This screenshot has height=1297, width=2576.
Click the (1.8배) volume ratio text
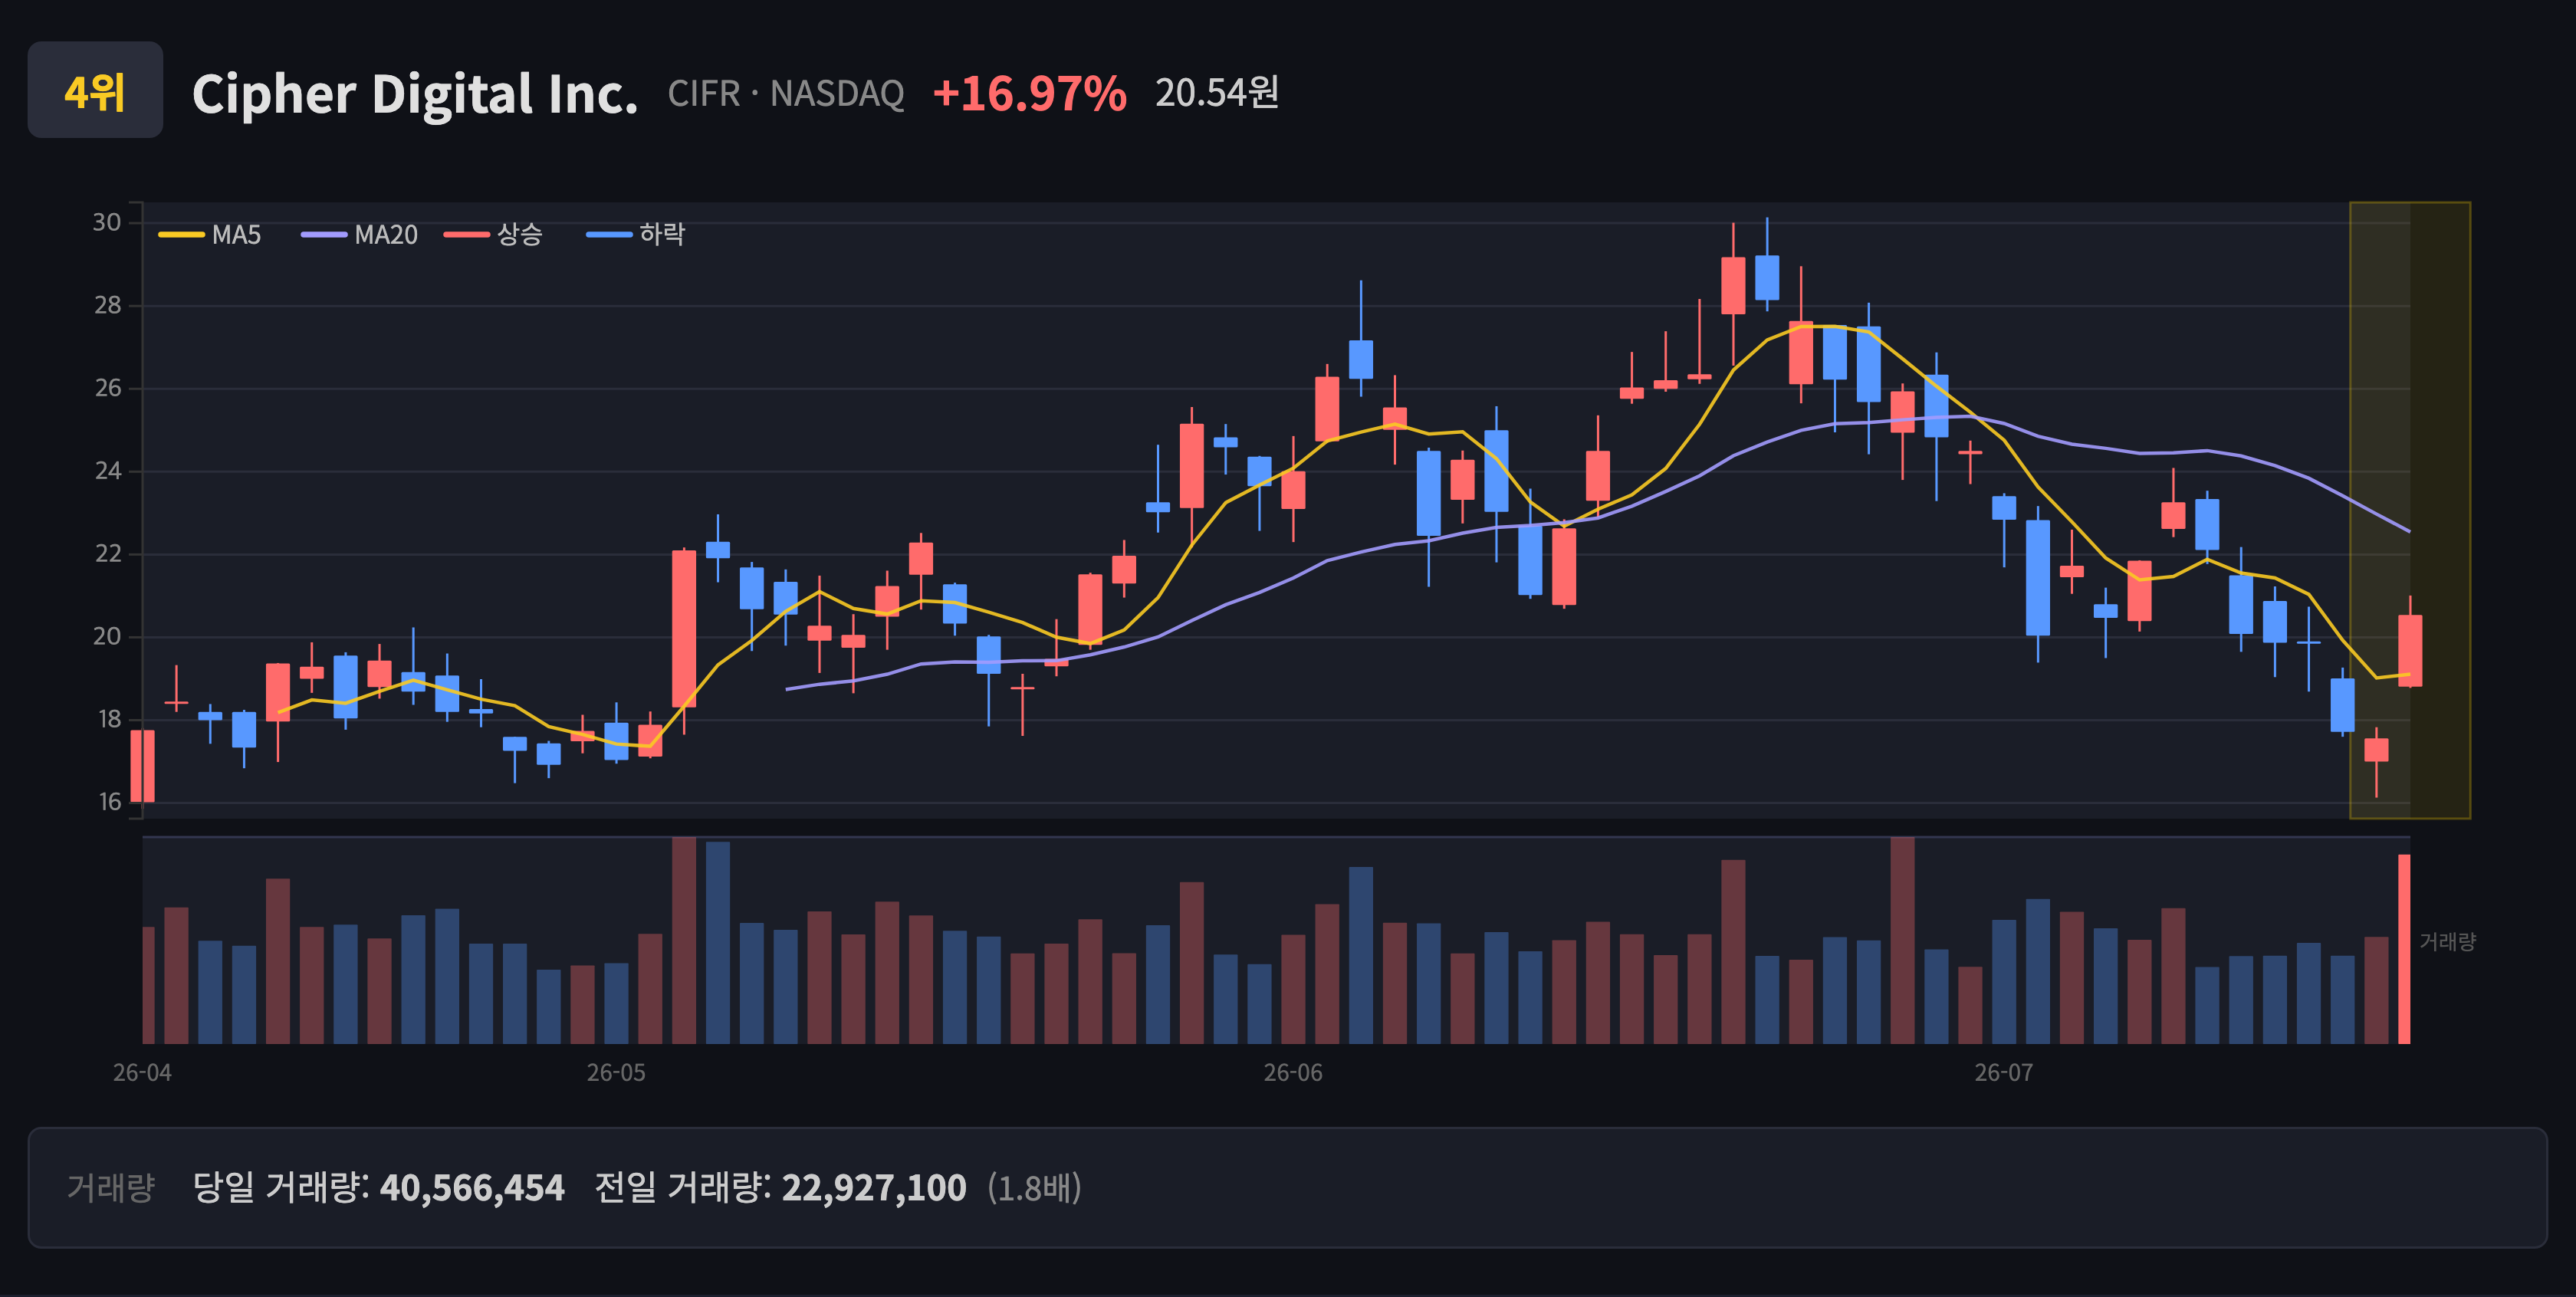pyautogui.click(x=1035, y=1188)
